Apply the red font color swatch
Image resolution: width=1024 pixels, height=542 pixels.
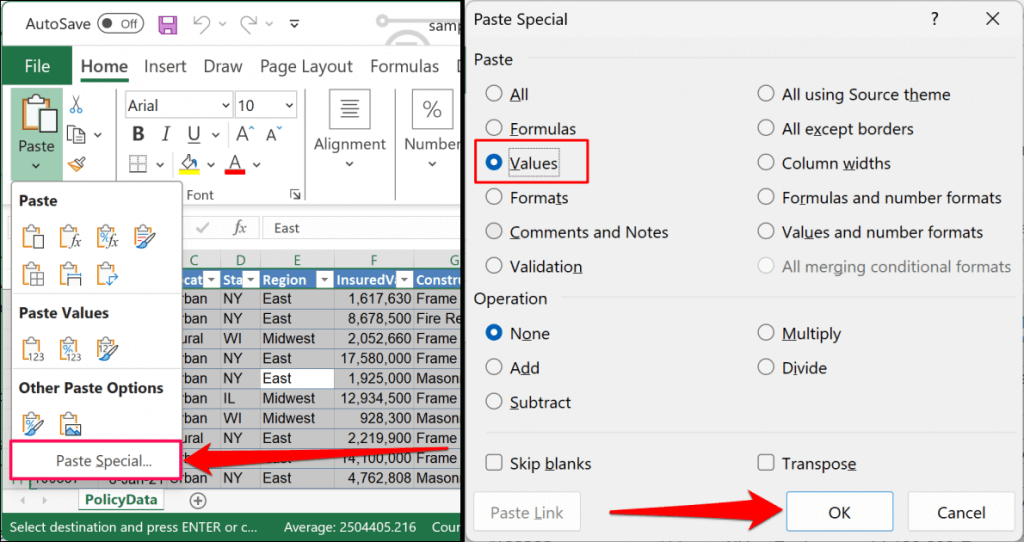pyautogui.click(x=236, y=163)
